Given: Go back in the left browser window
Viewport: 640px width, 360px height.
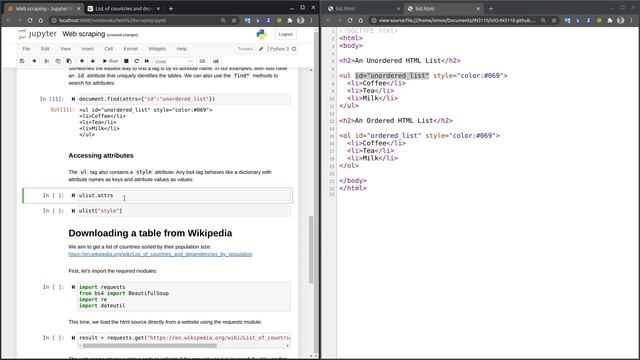Looking at the screenshot, I should pyautogui.click(x=9, y=20).
